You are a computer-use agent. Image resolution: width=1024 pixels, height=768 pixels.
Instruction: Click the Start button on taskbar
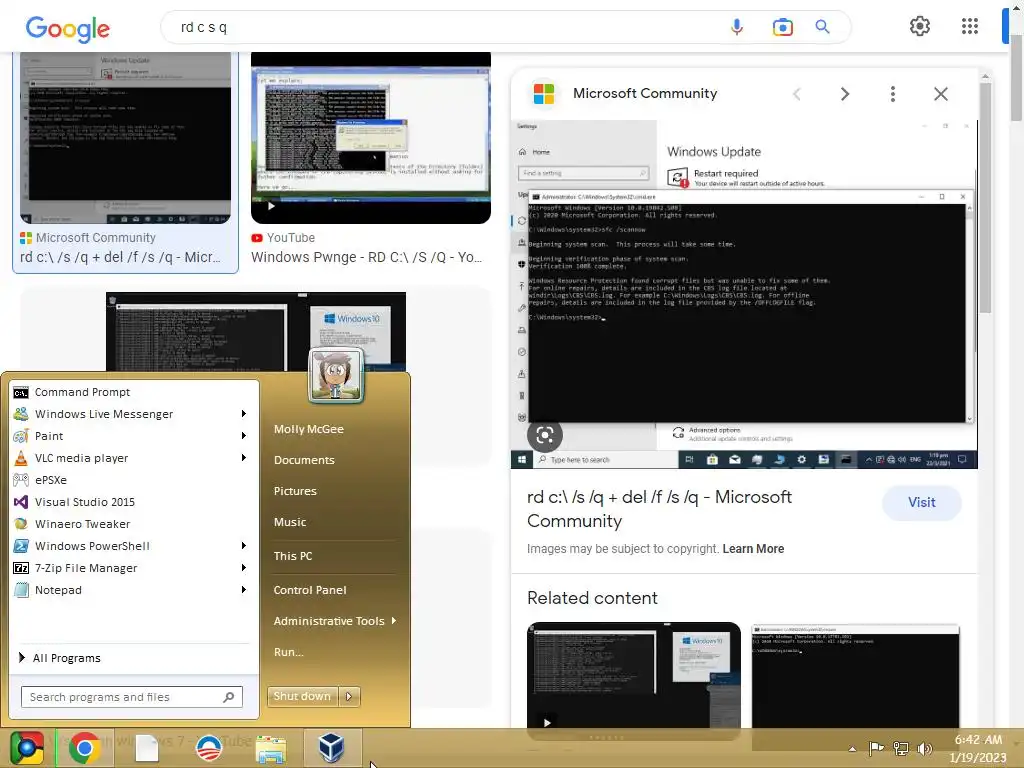point(26,748)
